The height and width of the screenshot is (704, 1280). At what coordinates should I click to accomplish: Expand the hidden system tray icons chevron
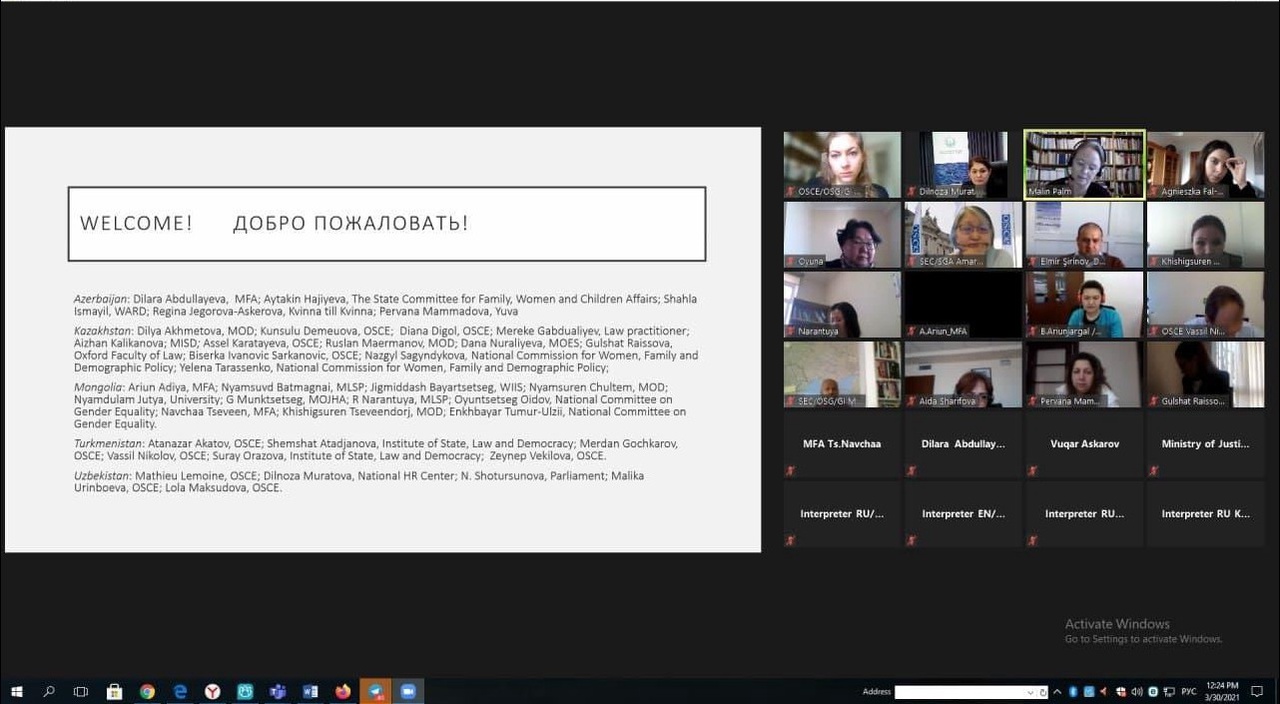(1057, 691)
